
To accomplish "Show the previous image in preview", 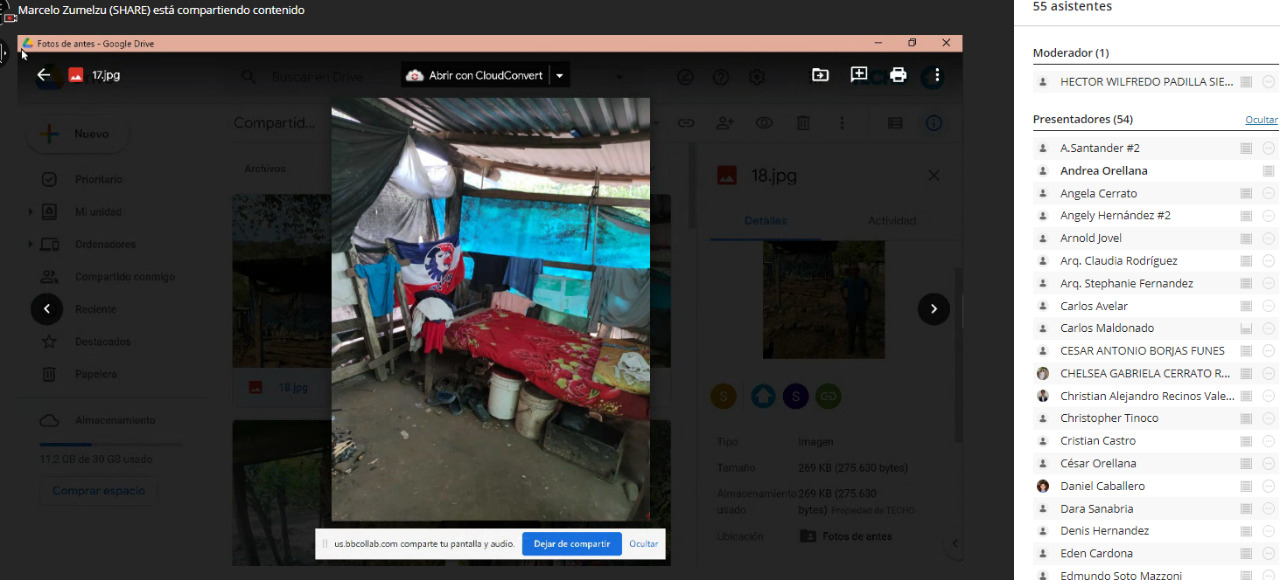I will coord(47,309).
